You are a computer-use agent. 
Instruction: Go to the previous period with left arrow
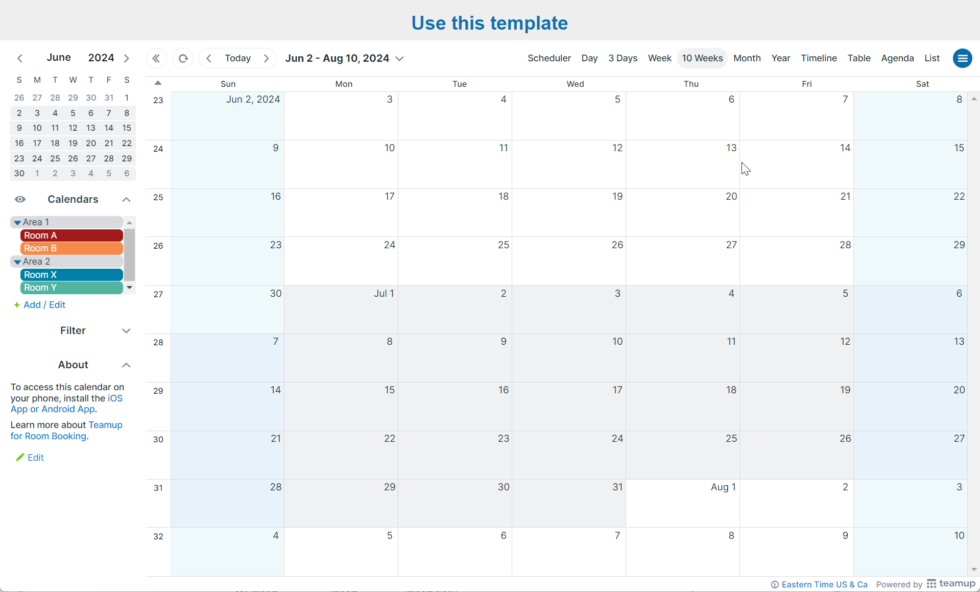208,58
